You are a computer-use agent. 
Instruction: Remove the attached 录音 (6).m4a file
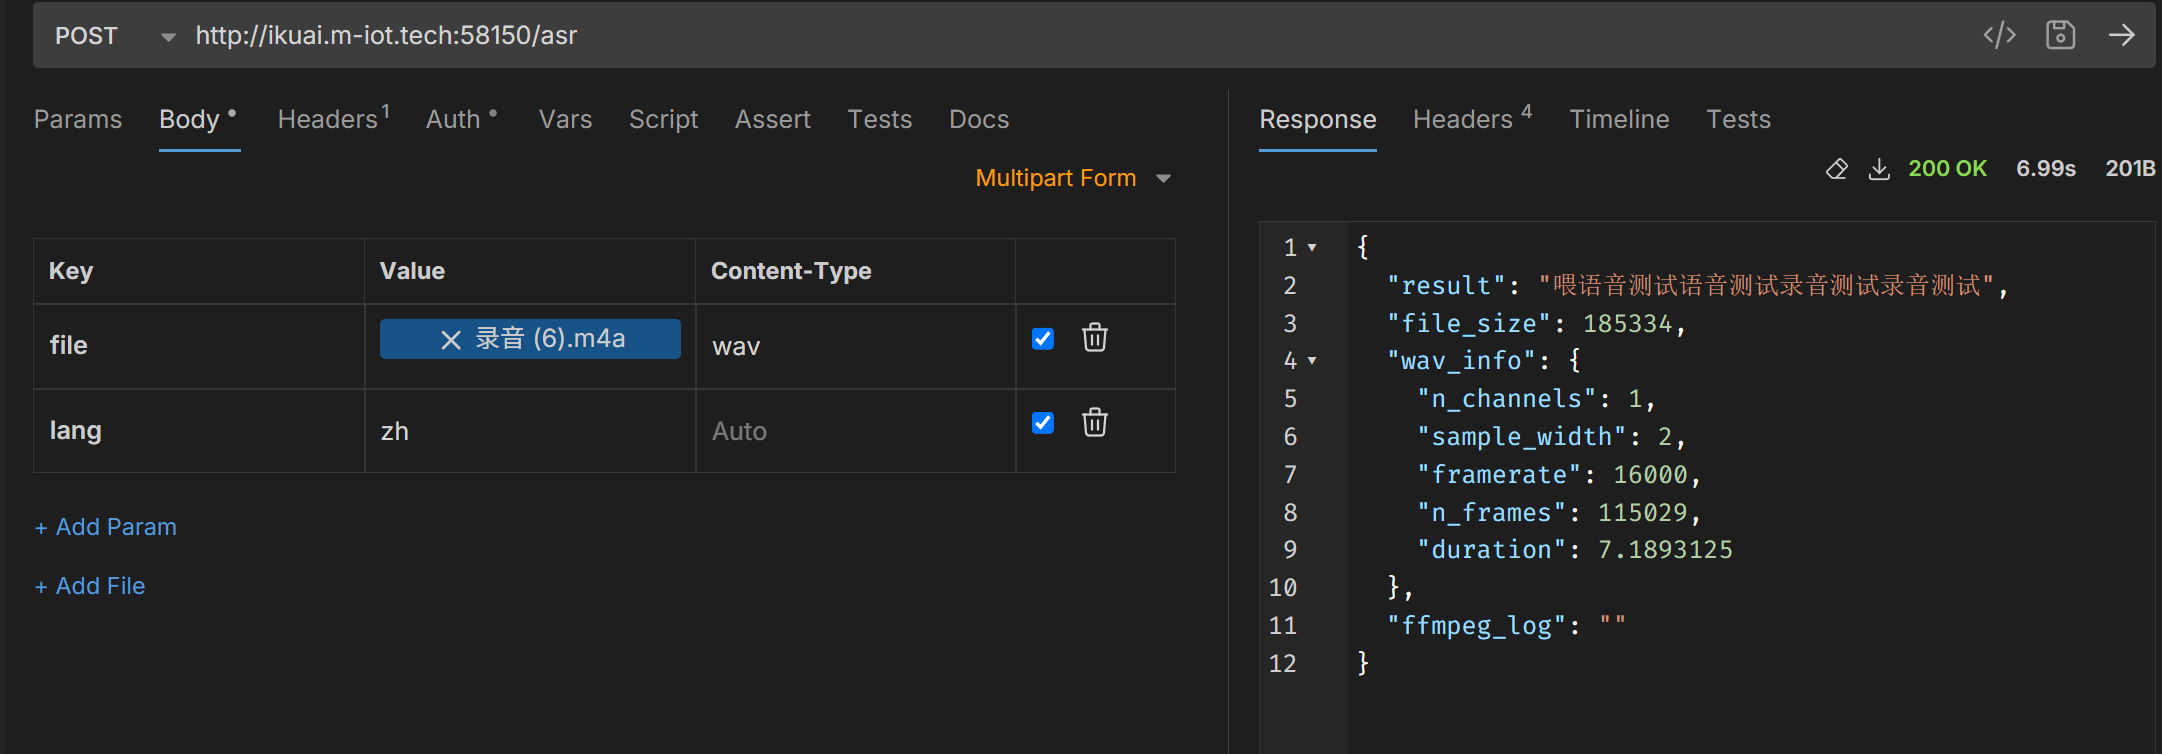[450, 340]
